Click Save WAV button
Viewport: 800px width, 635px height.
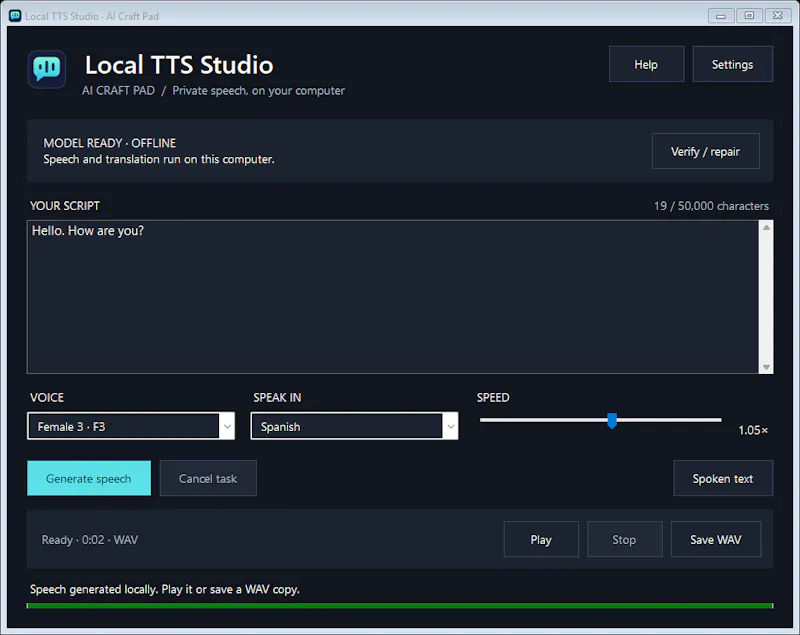click(x=715, y=539)
